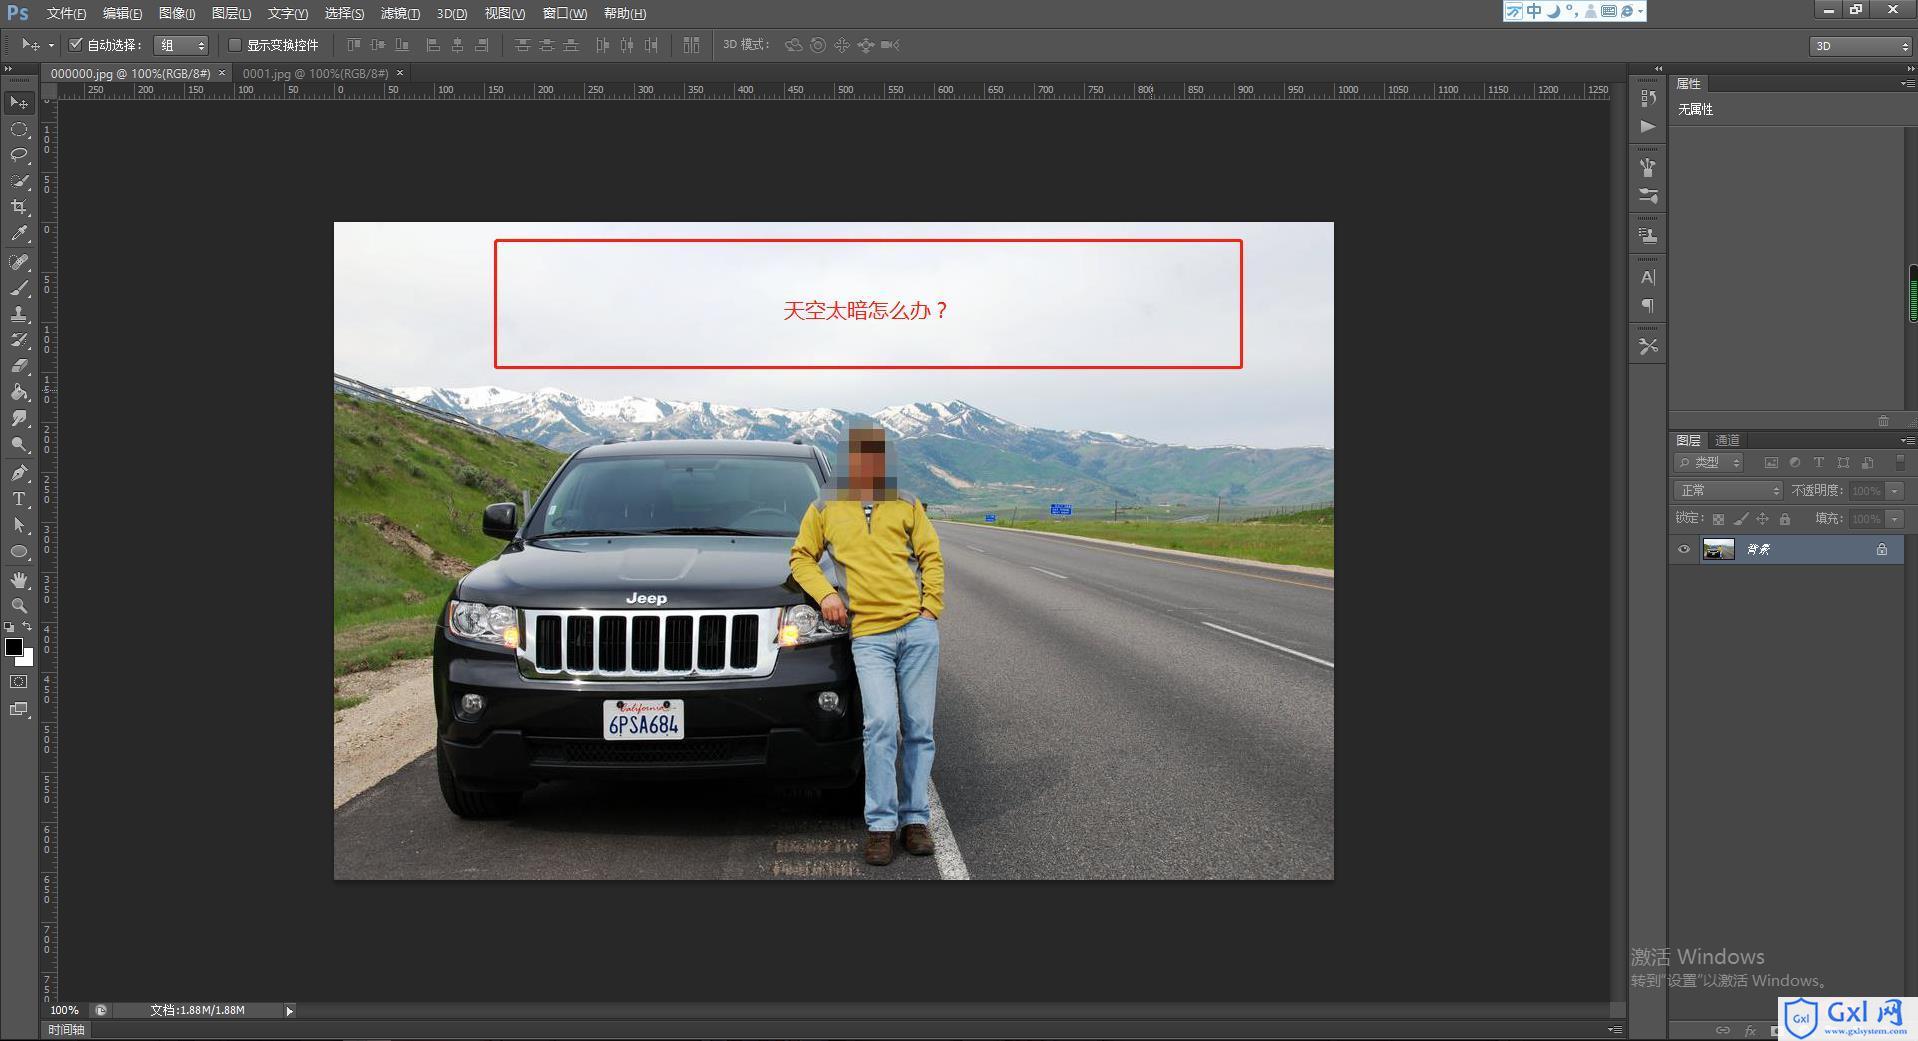Expand the status bar info arrow
1918x1041 pixels.
[290, 1011]
